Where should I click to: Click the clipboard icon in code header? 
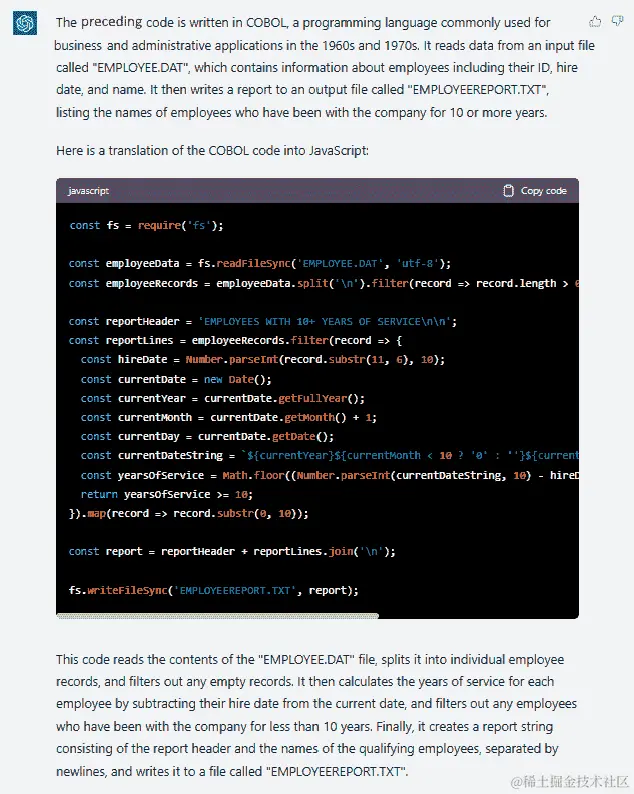tap(508, 191)
